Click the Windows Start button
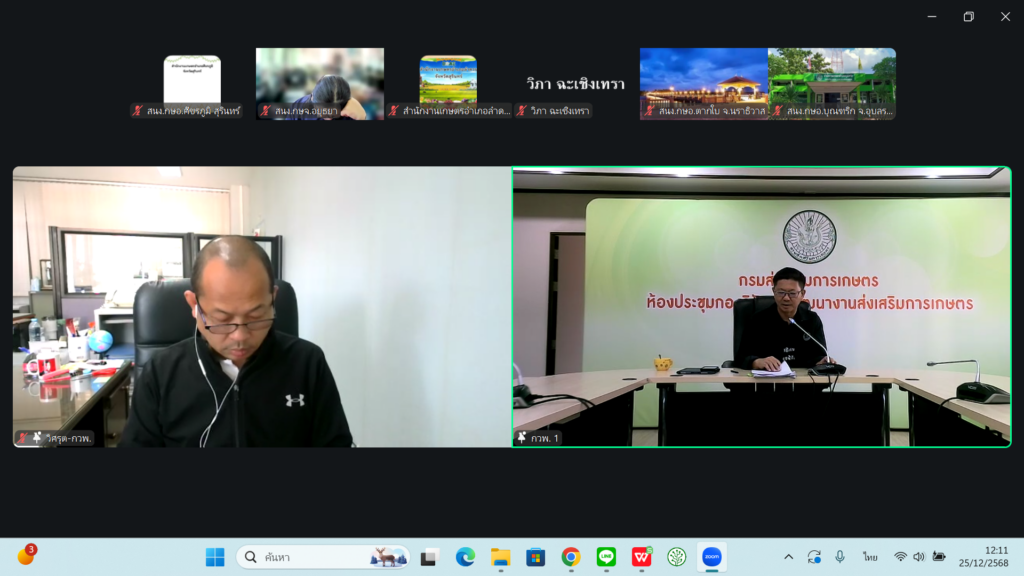This screenshot has width=1024, height=576. [215, 557]
